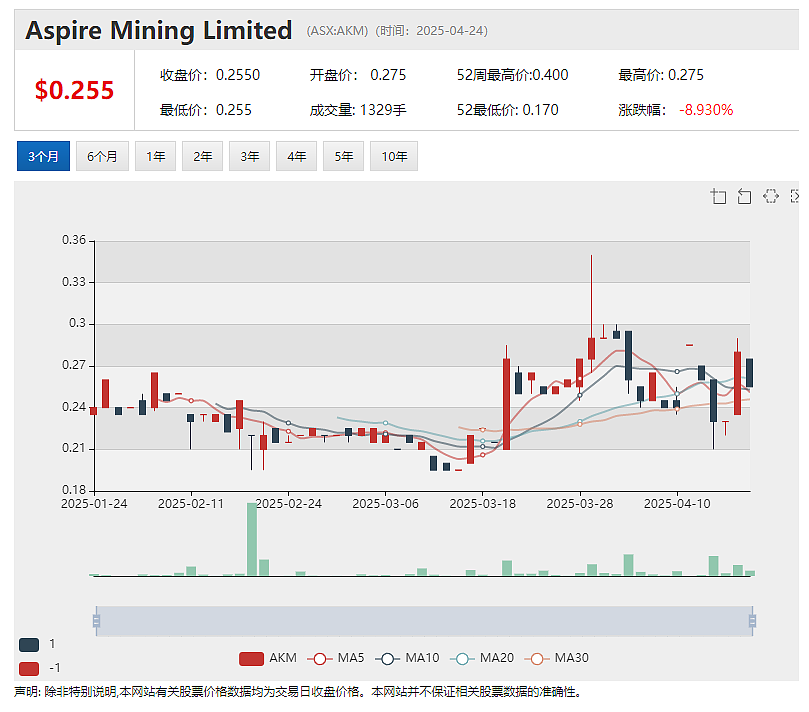
Task: Click the (ASX:AKM) ticker text
Action: point(337,31)
